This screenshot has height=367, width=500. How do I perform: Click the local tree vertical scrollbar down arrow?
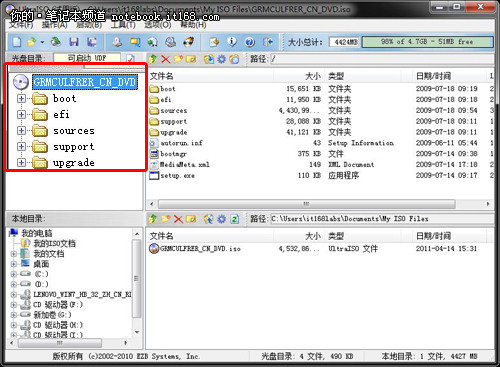click(x=137, y=332)
